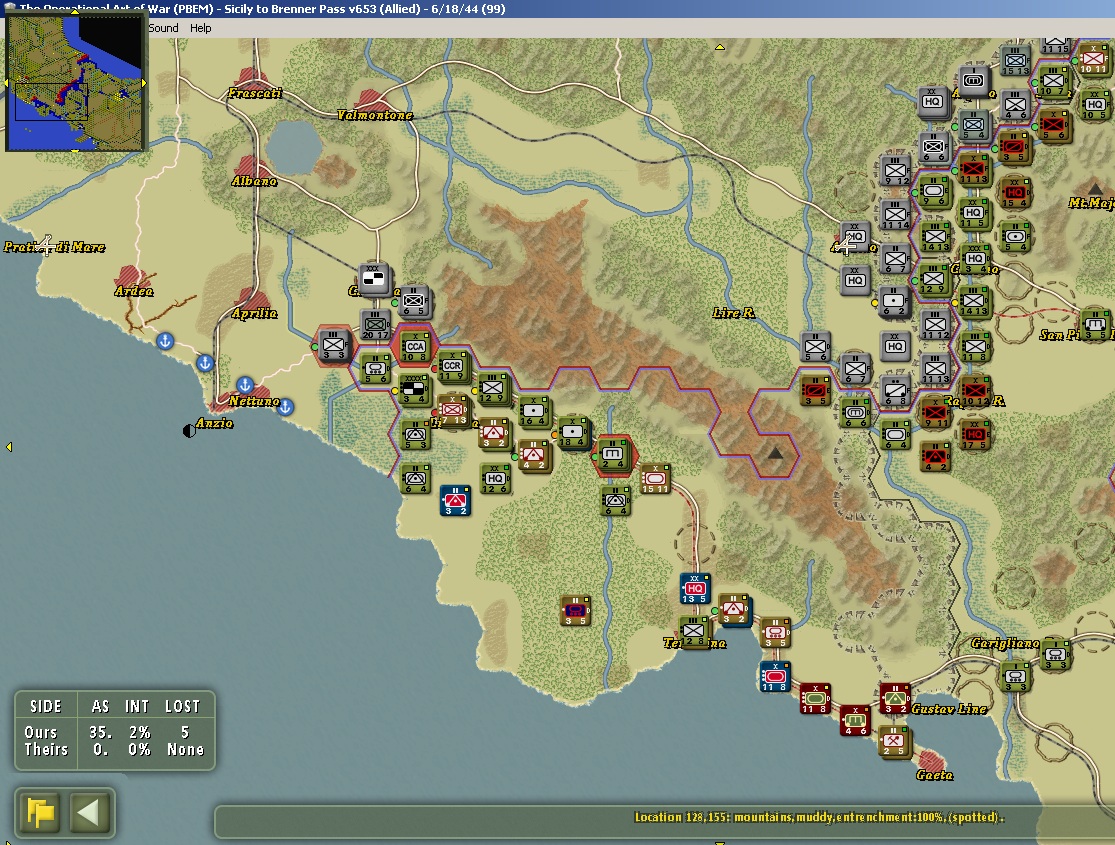
Task: Select the gray XXX corps unit near Aprilia
Action: point(373,279)
